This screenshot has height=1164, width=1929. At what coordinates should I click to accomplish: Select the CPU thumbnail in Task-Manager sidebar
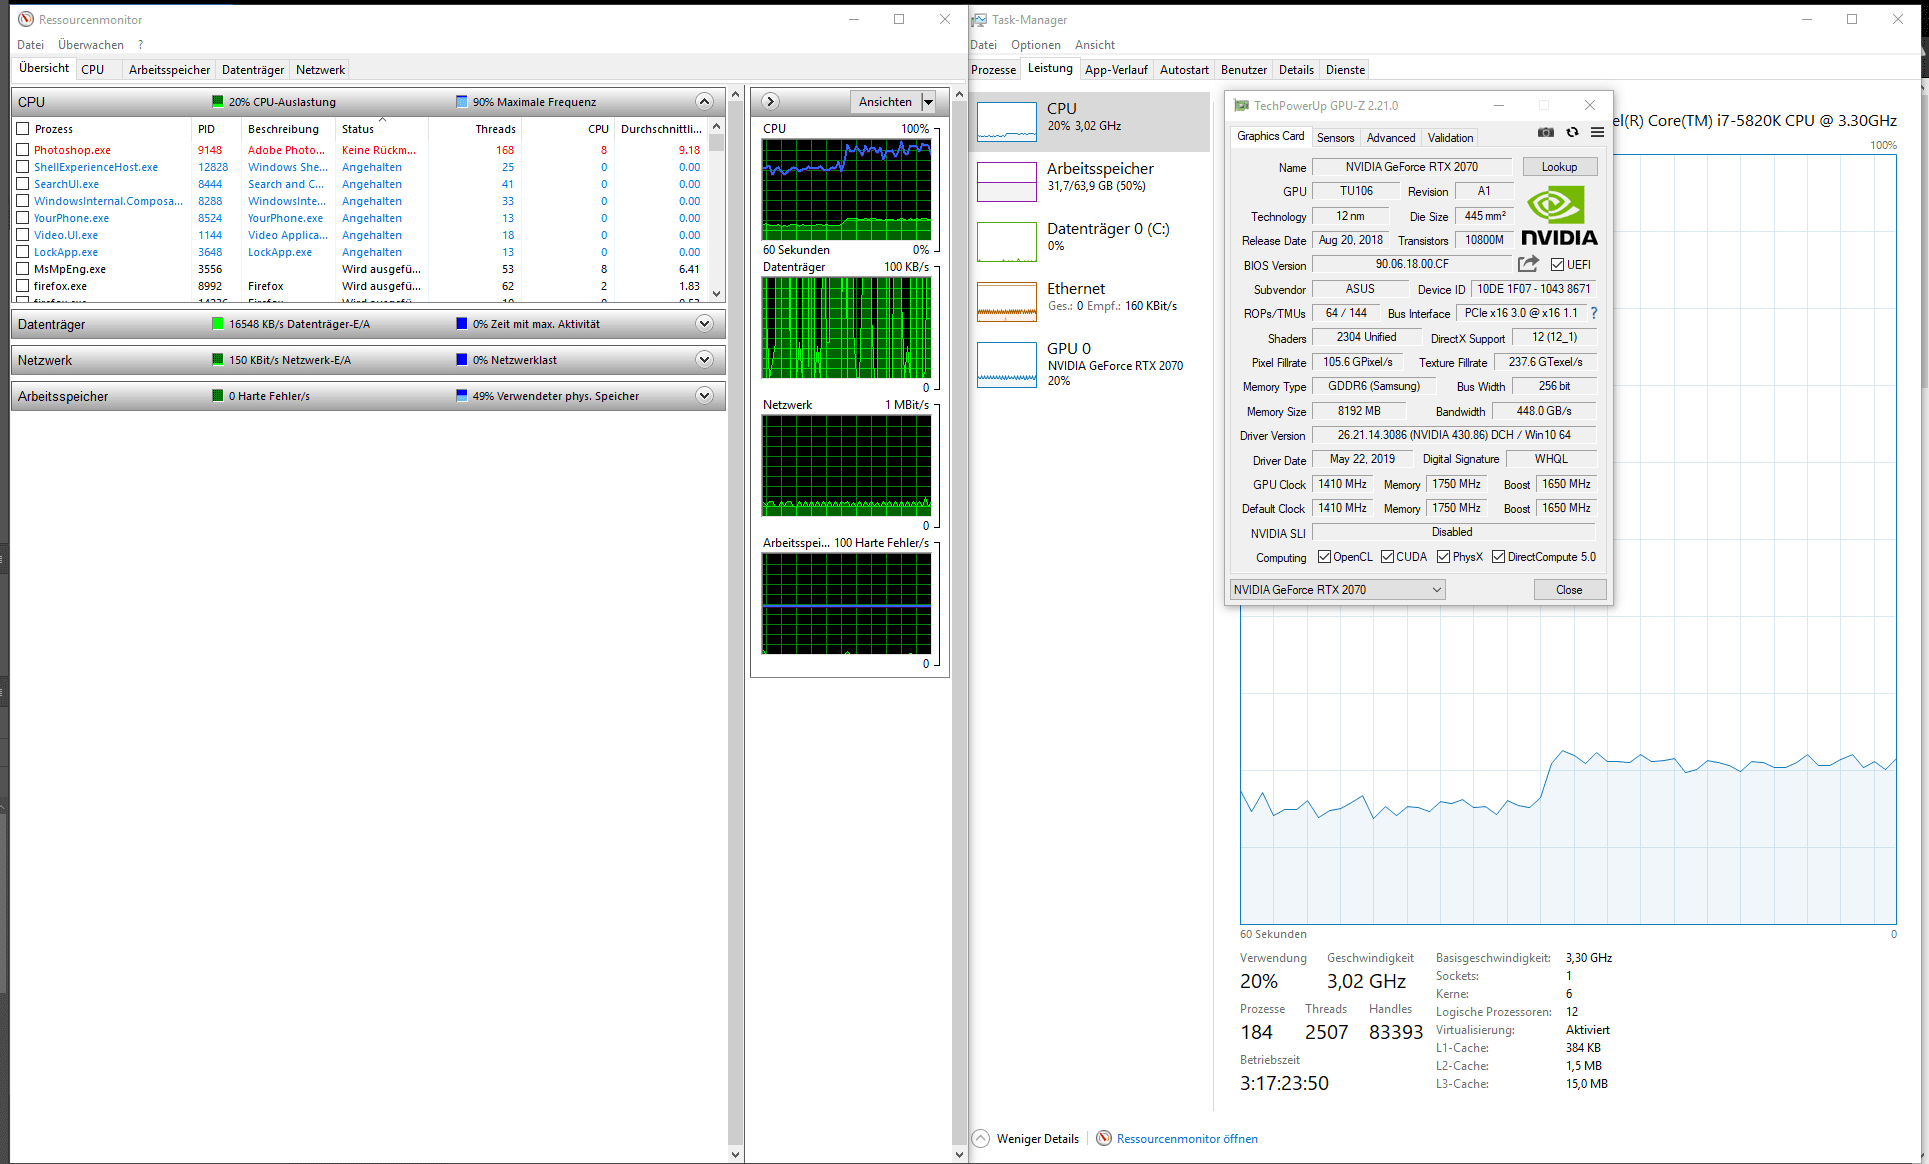tap(1007, 121)
